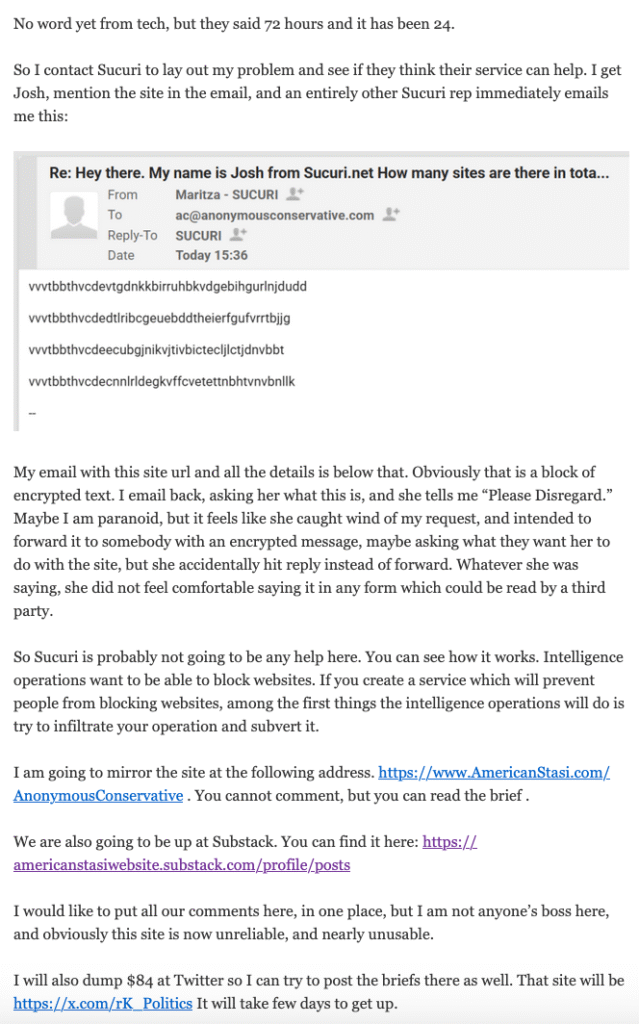
Task: Click the 'Date' field label in email header
Action: [x=120, y=255]
